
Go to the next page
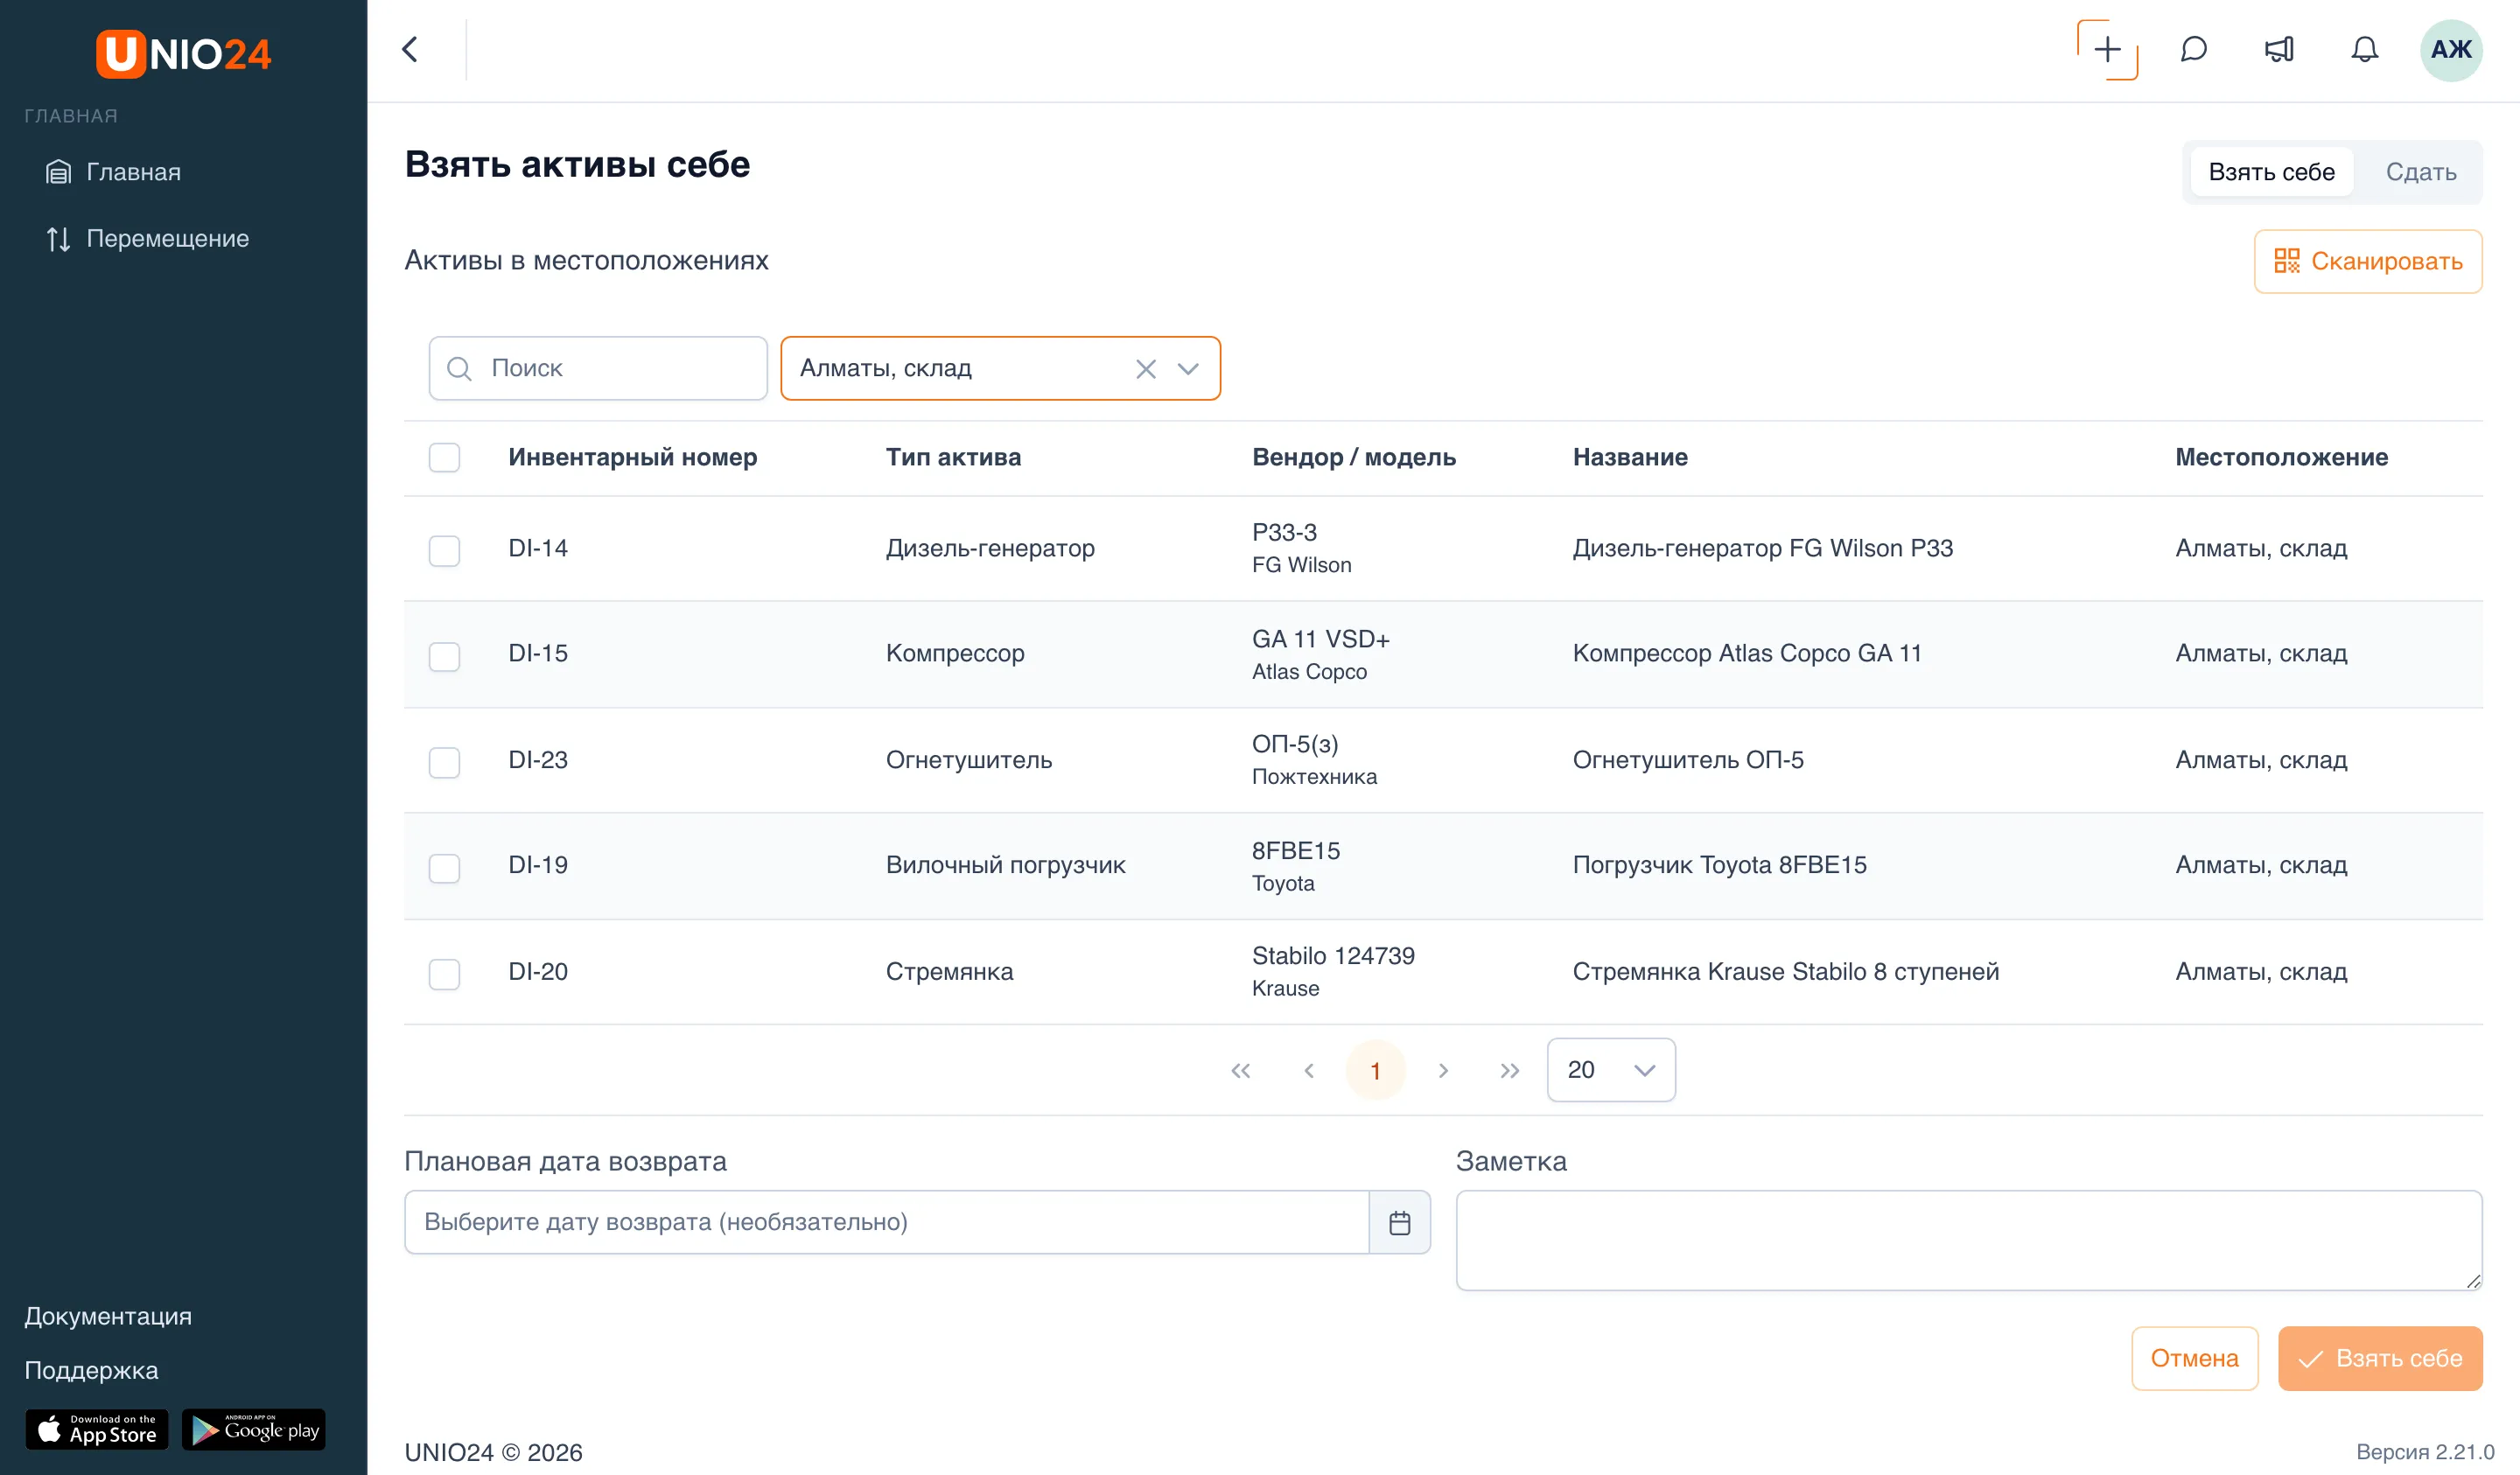[x=1442, y=1071]
